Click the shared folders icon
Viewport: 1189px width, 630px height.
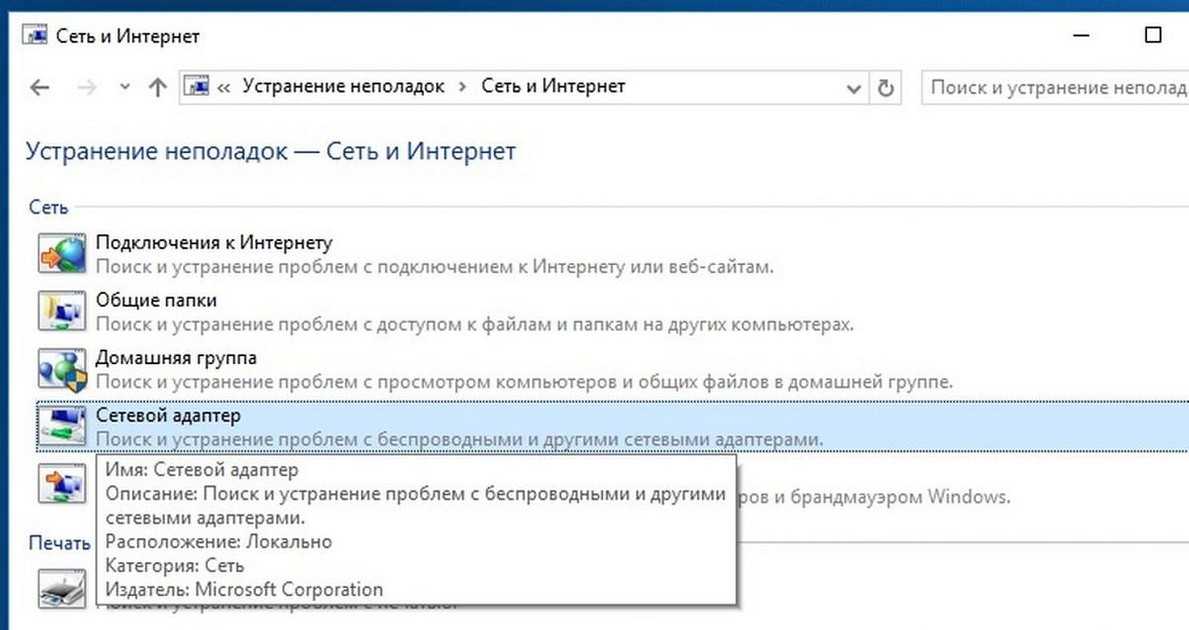pyautogui.click(x=62, y=311)
